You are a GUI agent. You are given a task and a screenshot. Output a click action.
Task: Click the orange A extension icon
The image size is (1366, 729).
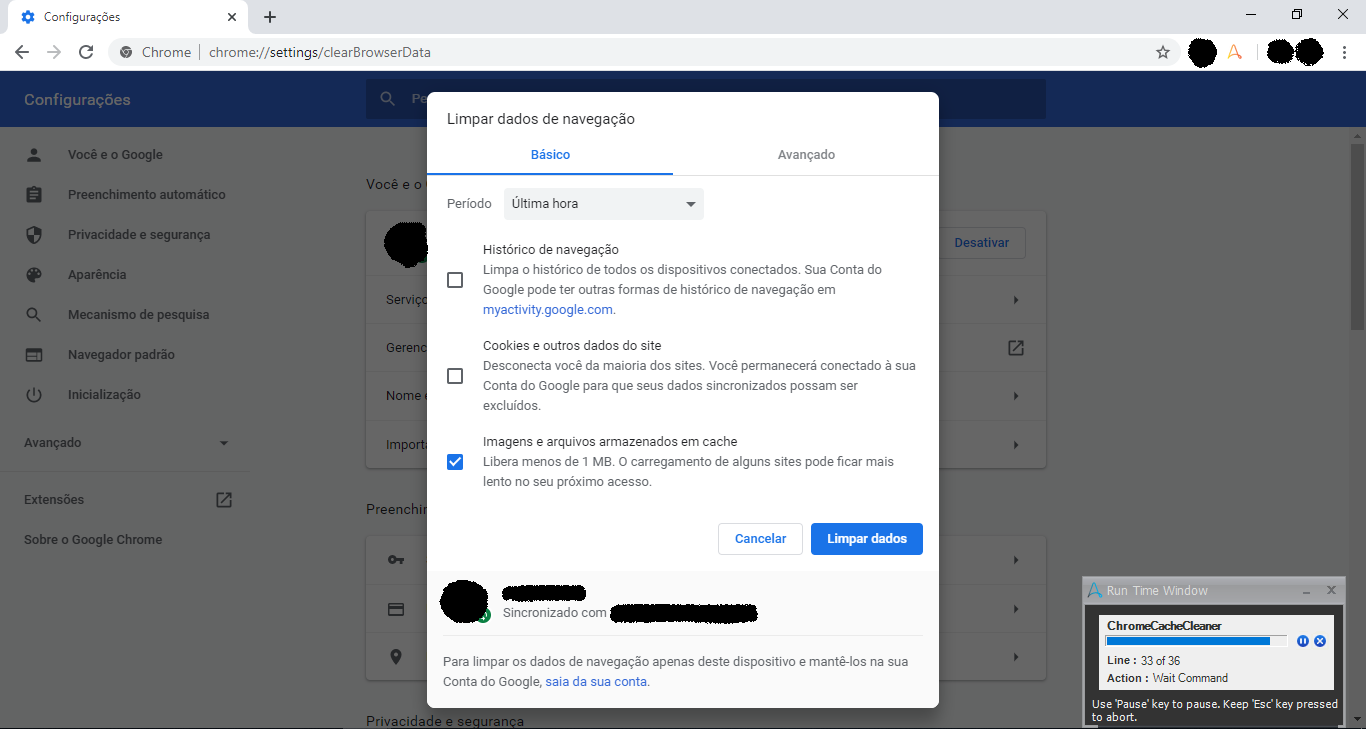(1235, 52)
